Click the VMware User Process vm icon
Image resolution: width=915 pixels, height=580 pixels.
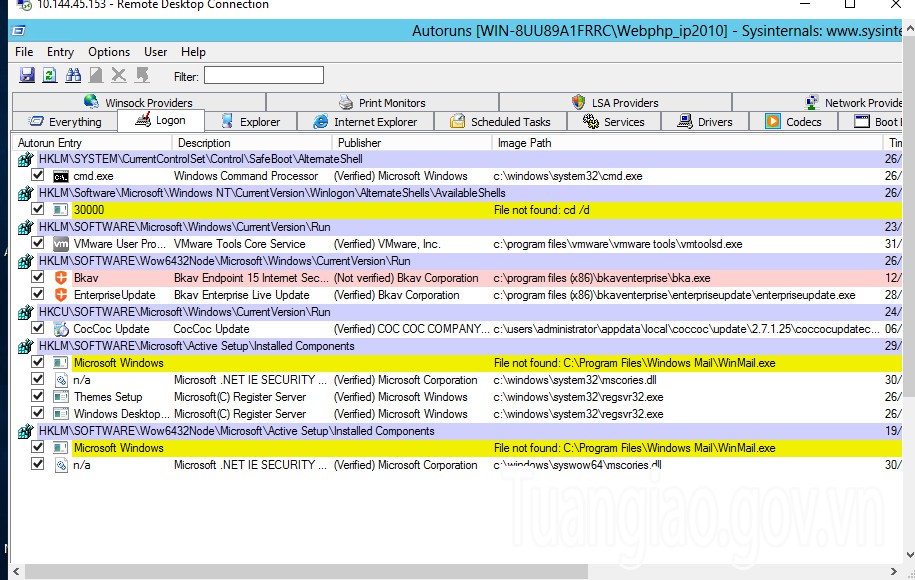[61, 244]
